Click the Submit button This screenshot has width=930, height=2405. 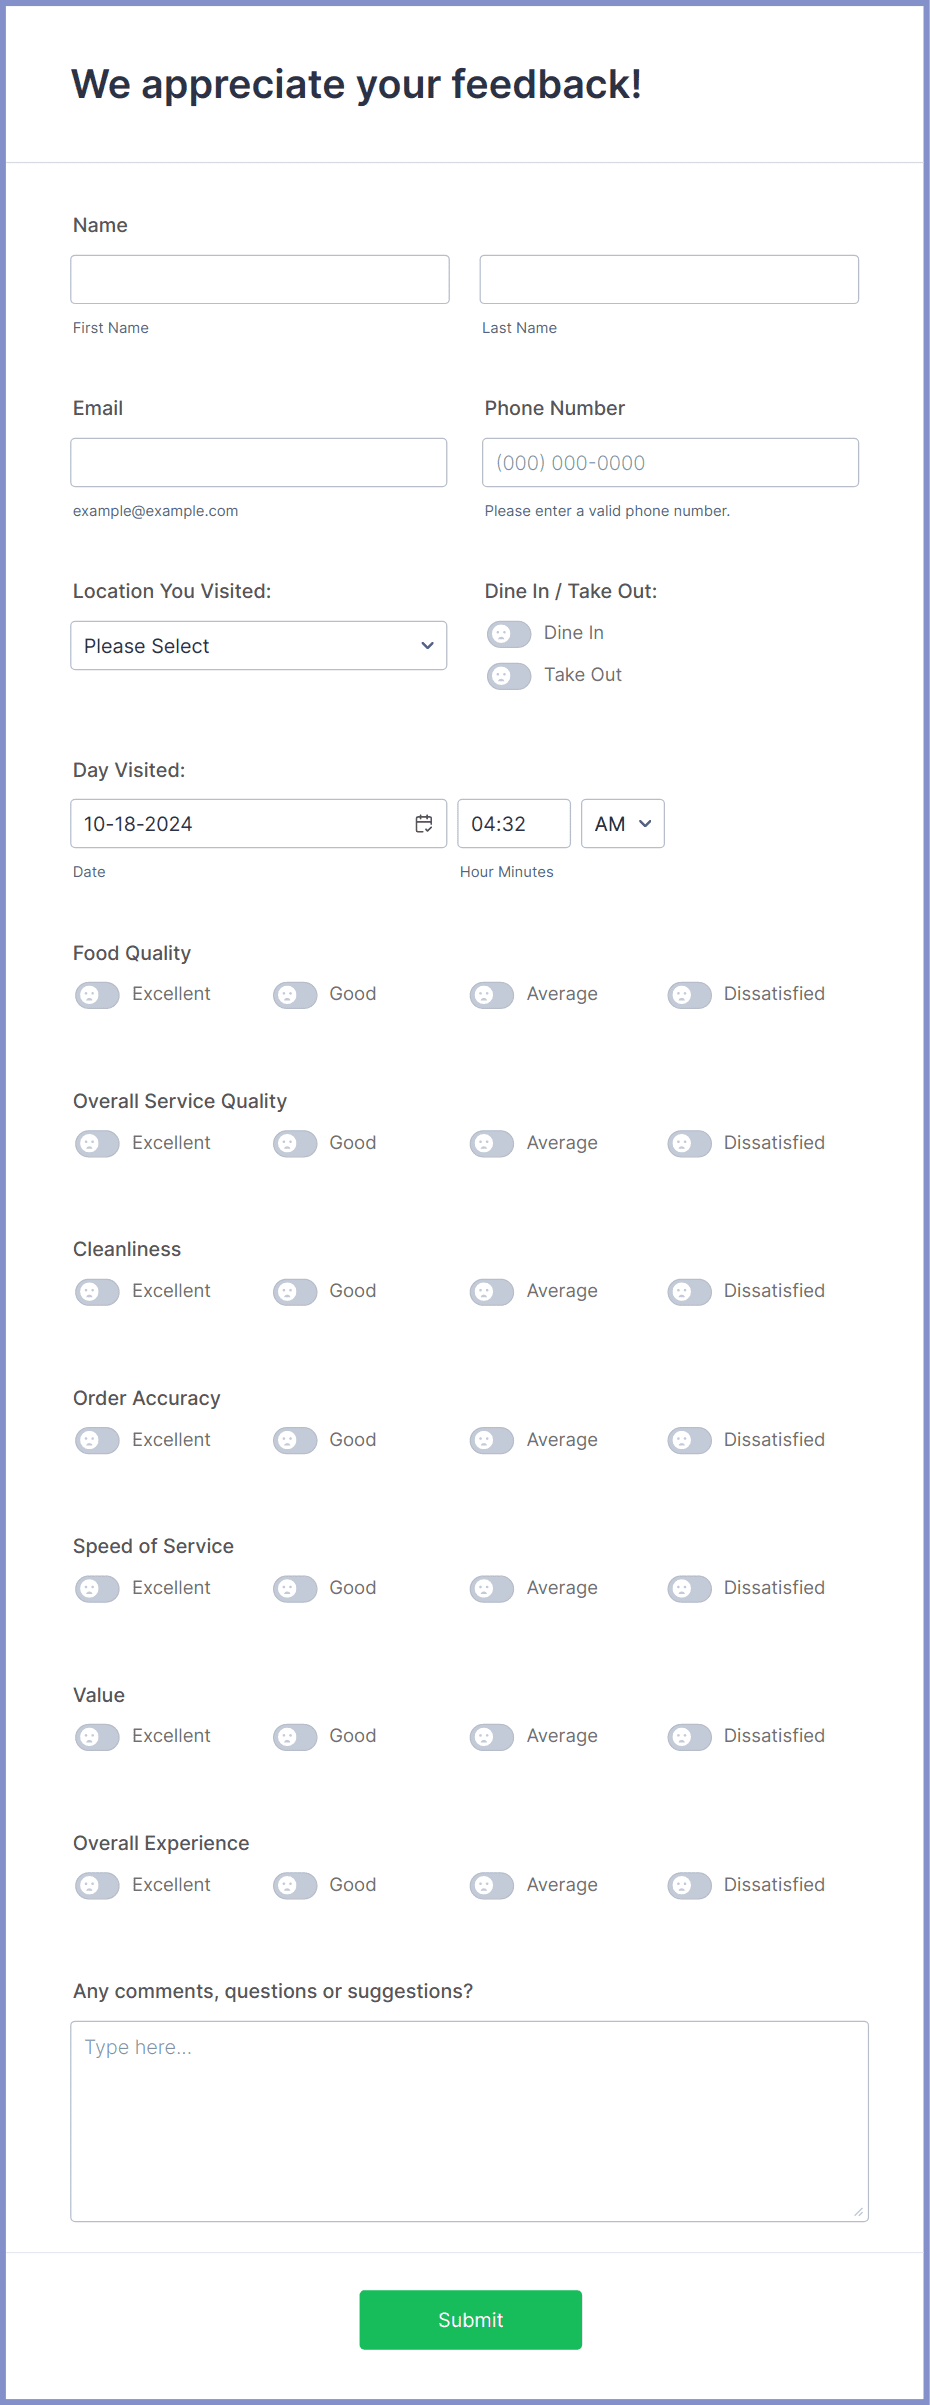click(x=471, y=2320)
